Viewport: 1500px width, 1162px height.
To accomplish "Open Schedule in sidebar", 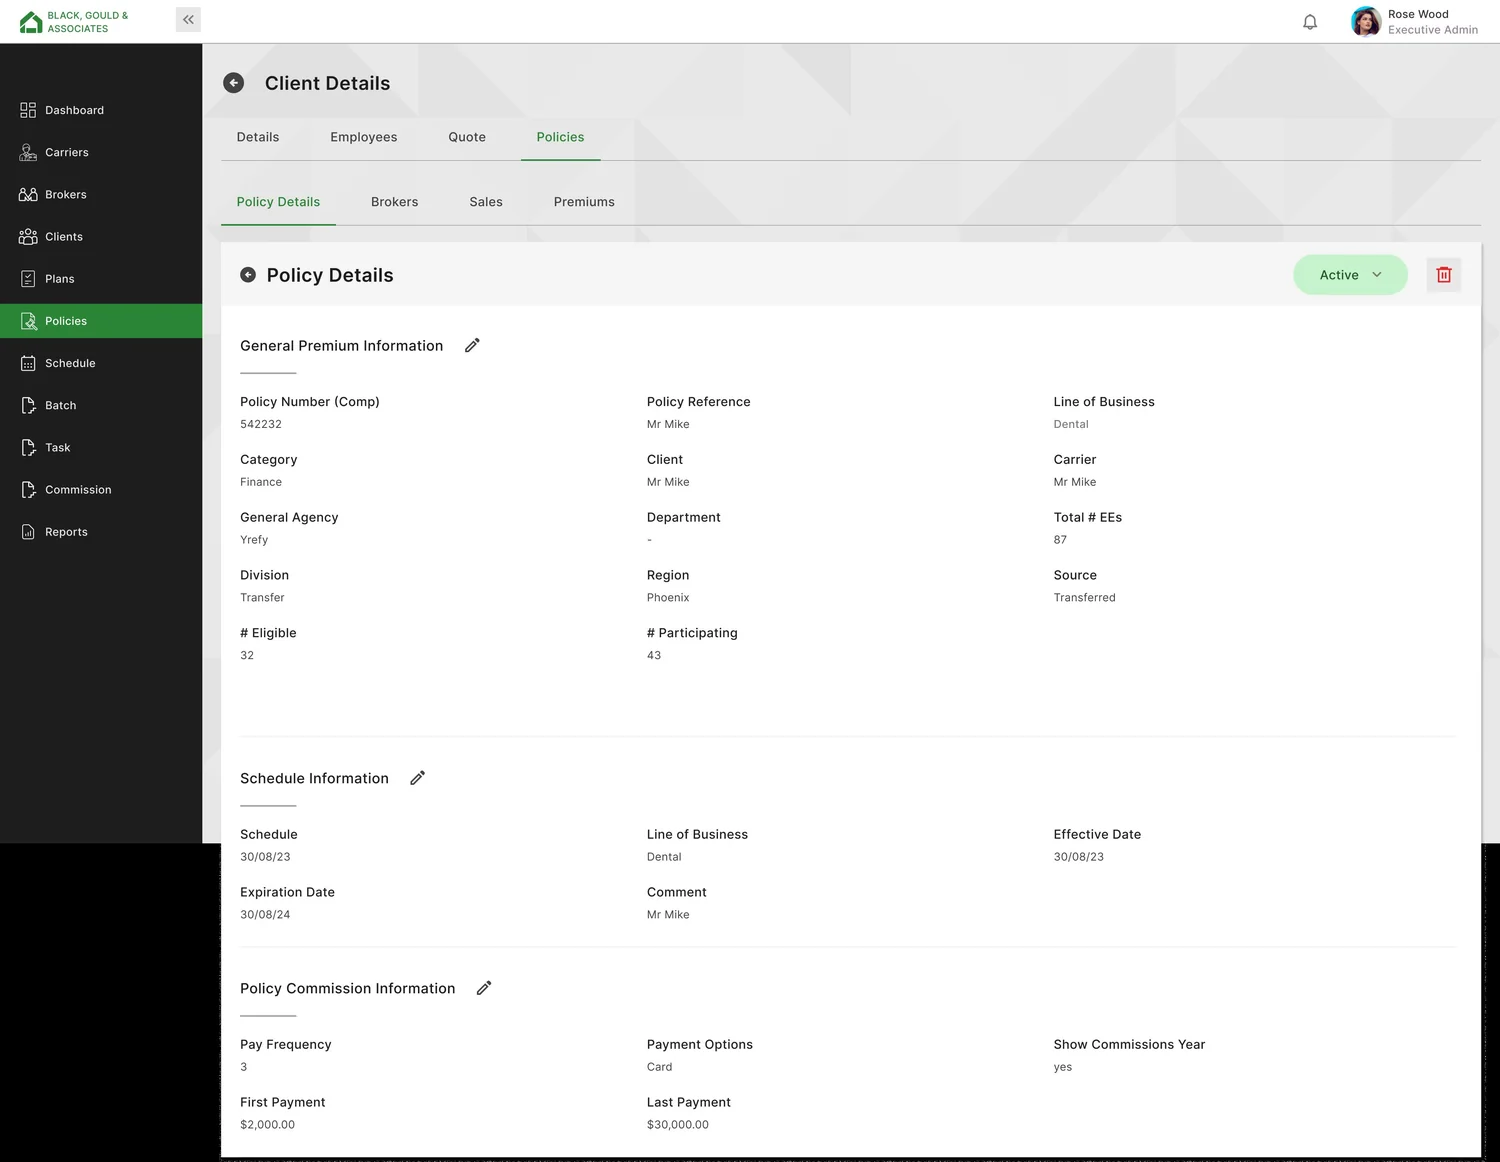I will (101, 363).
